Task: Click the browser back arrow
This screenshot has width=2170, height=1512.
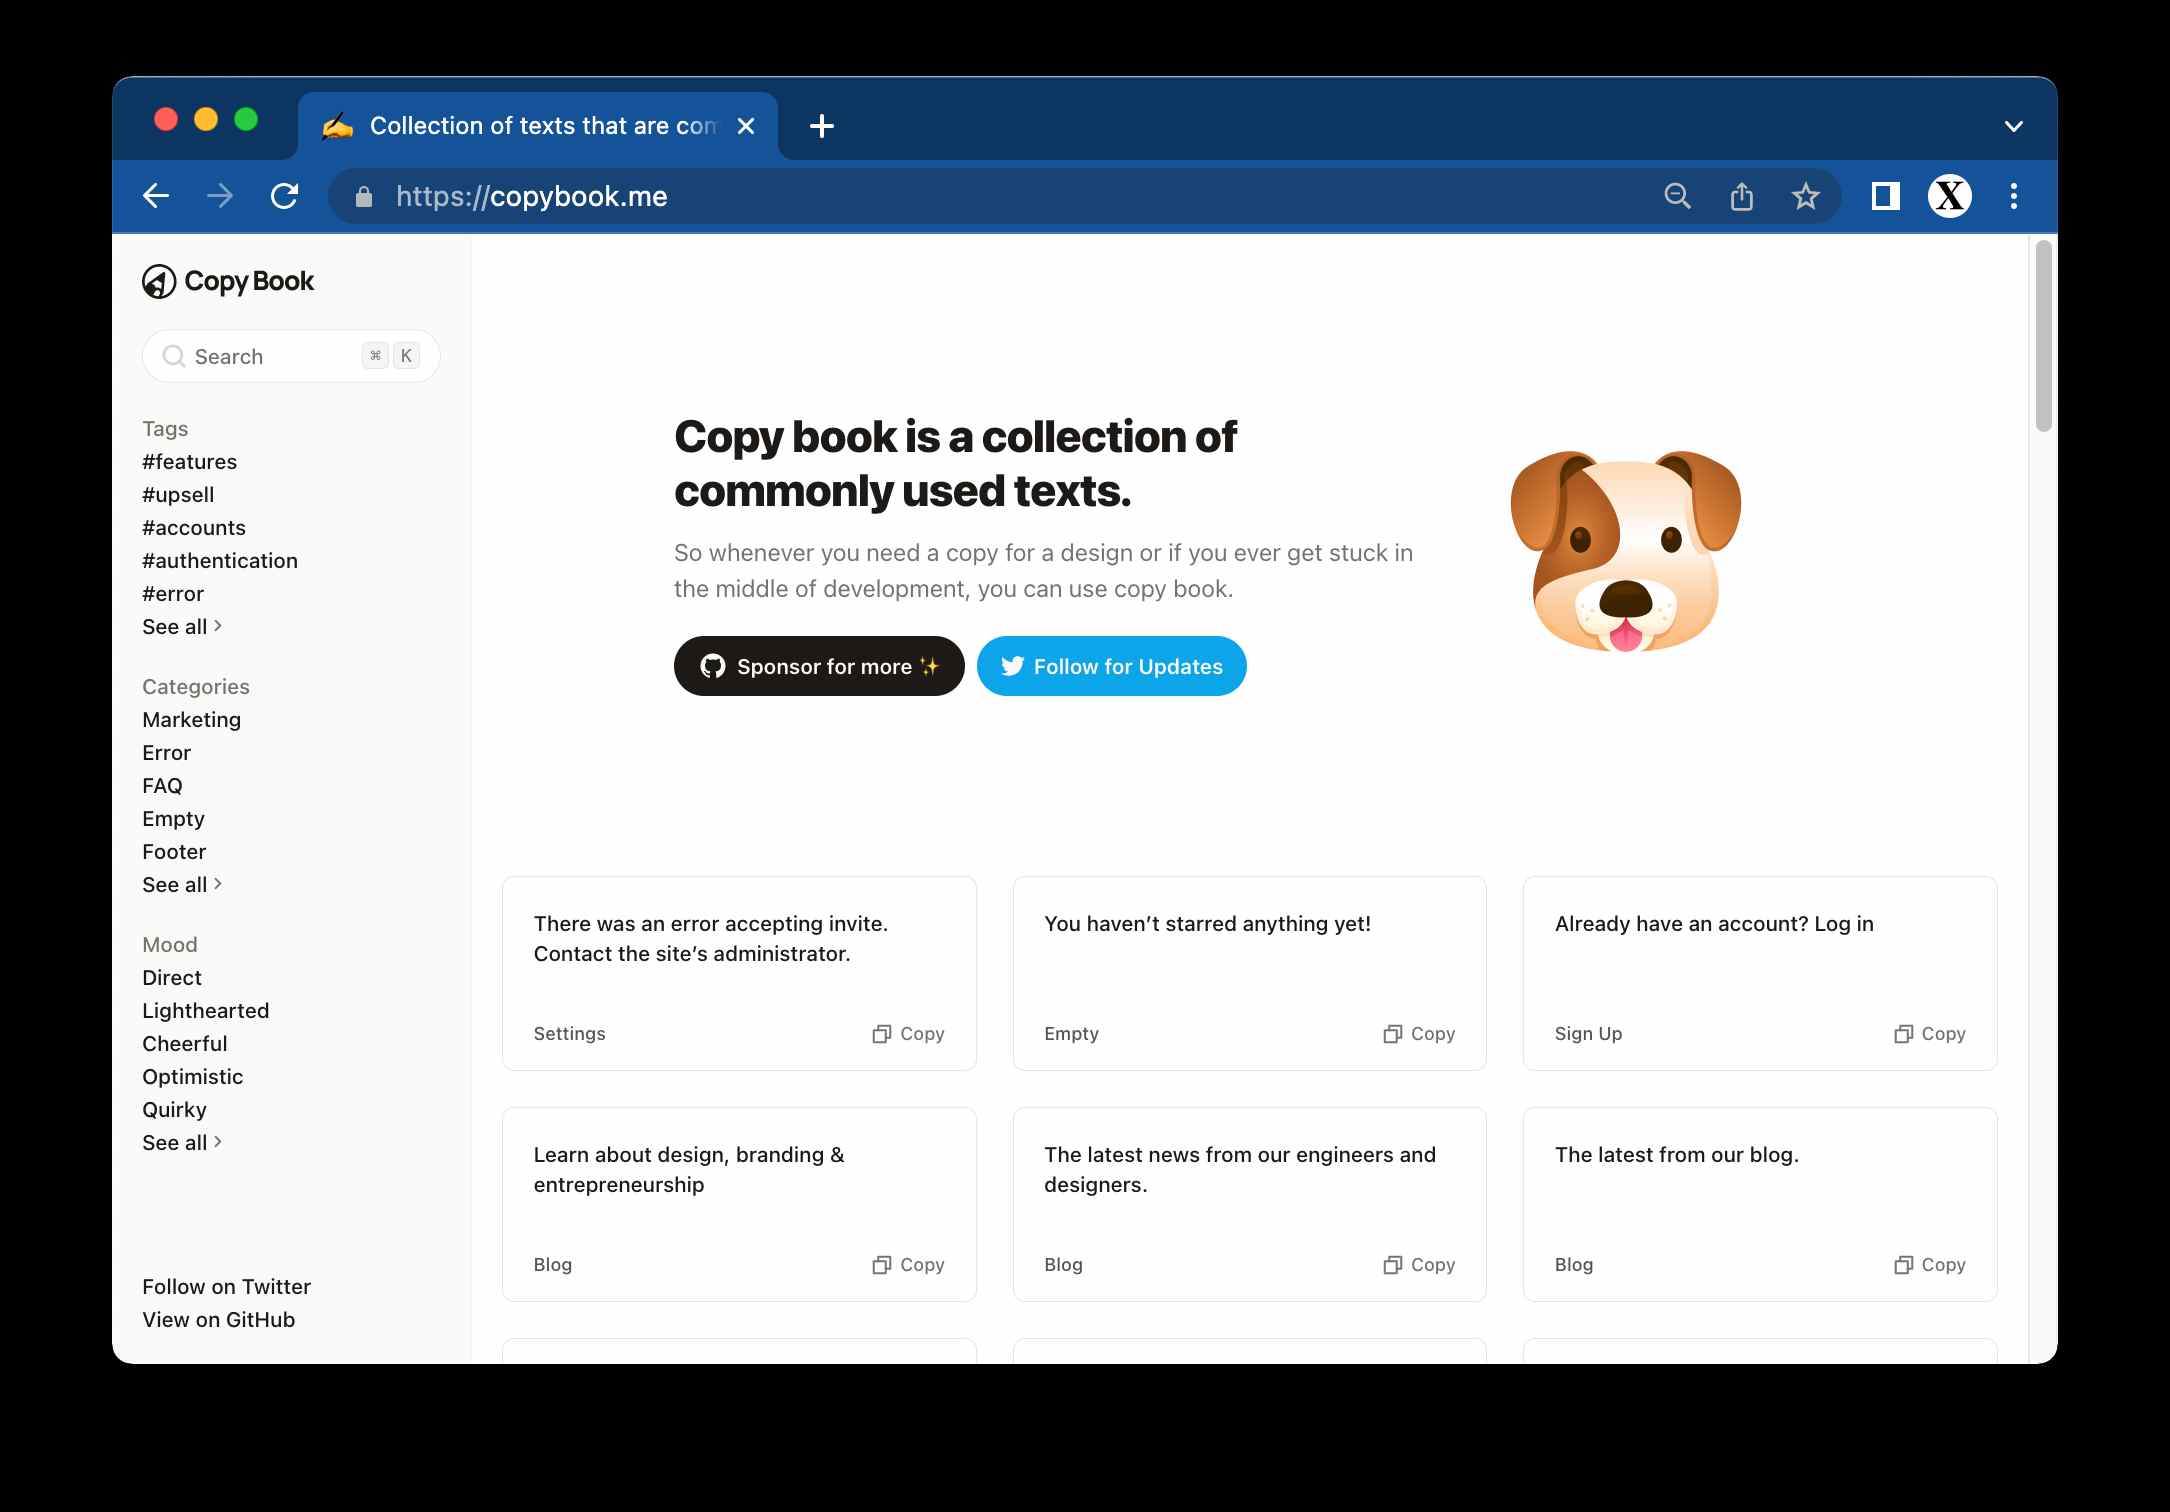Action: click(156, 196)
